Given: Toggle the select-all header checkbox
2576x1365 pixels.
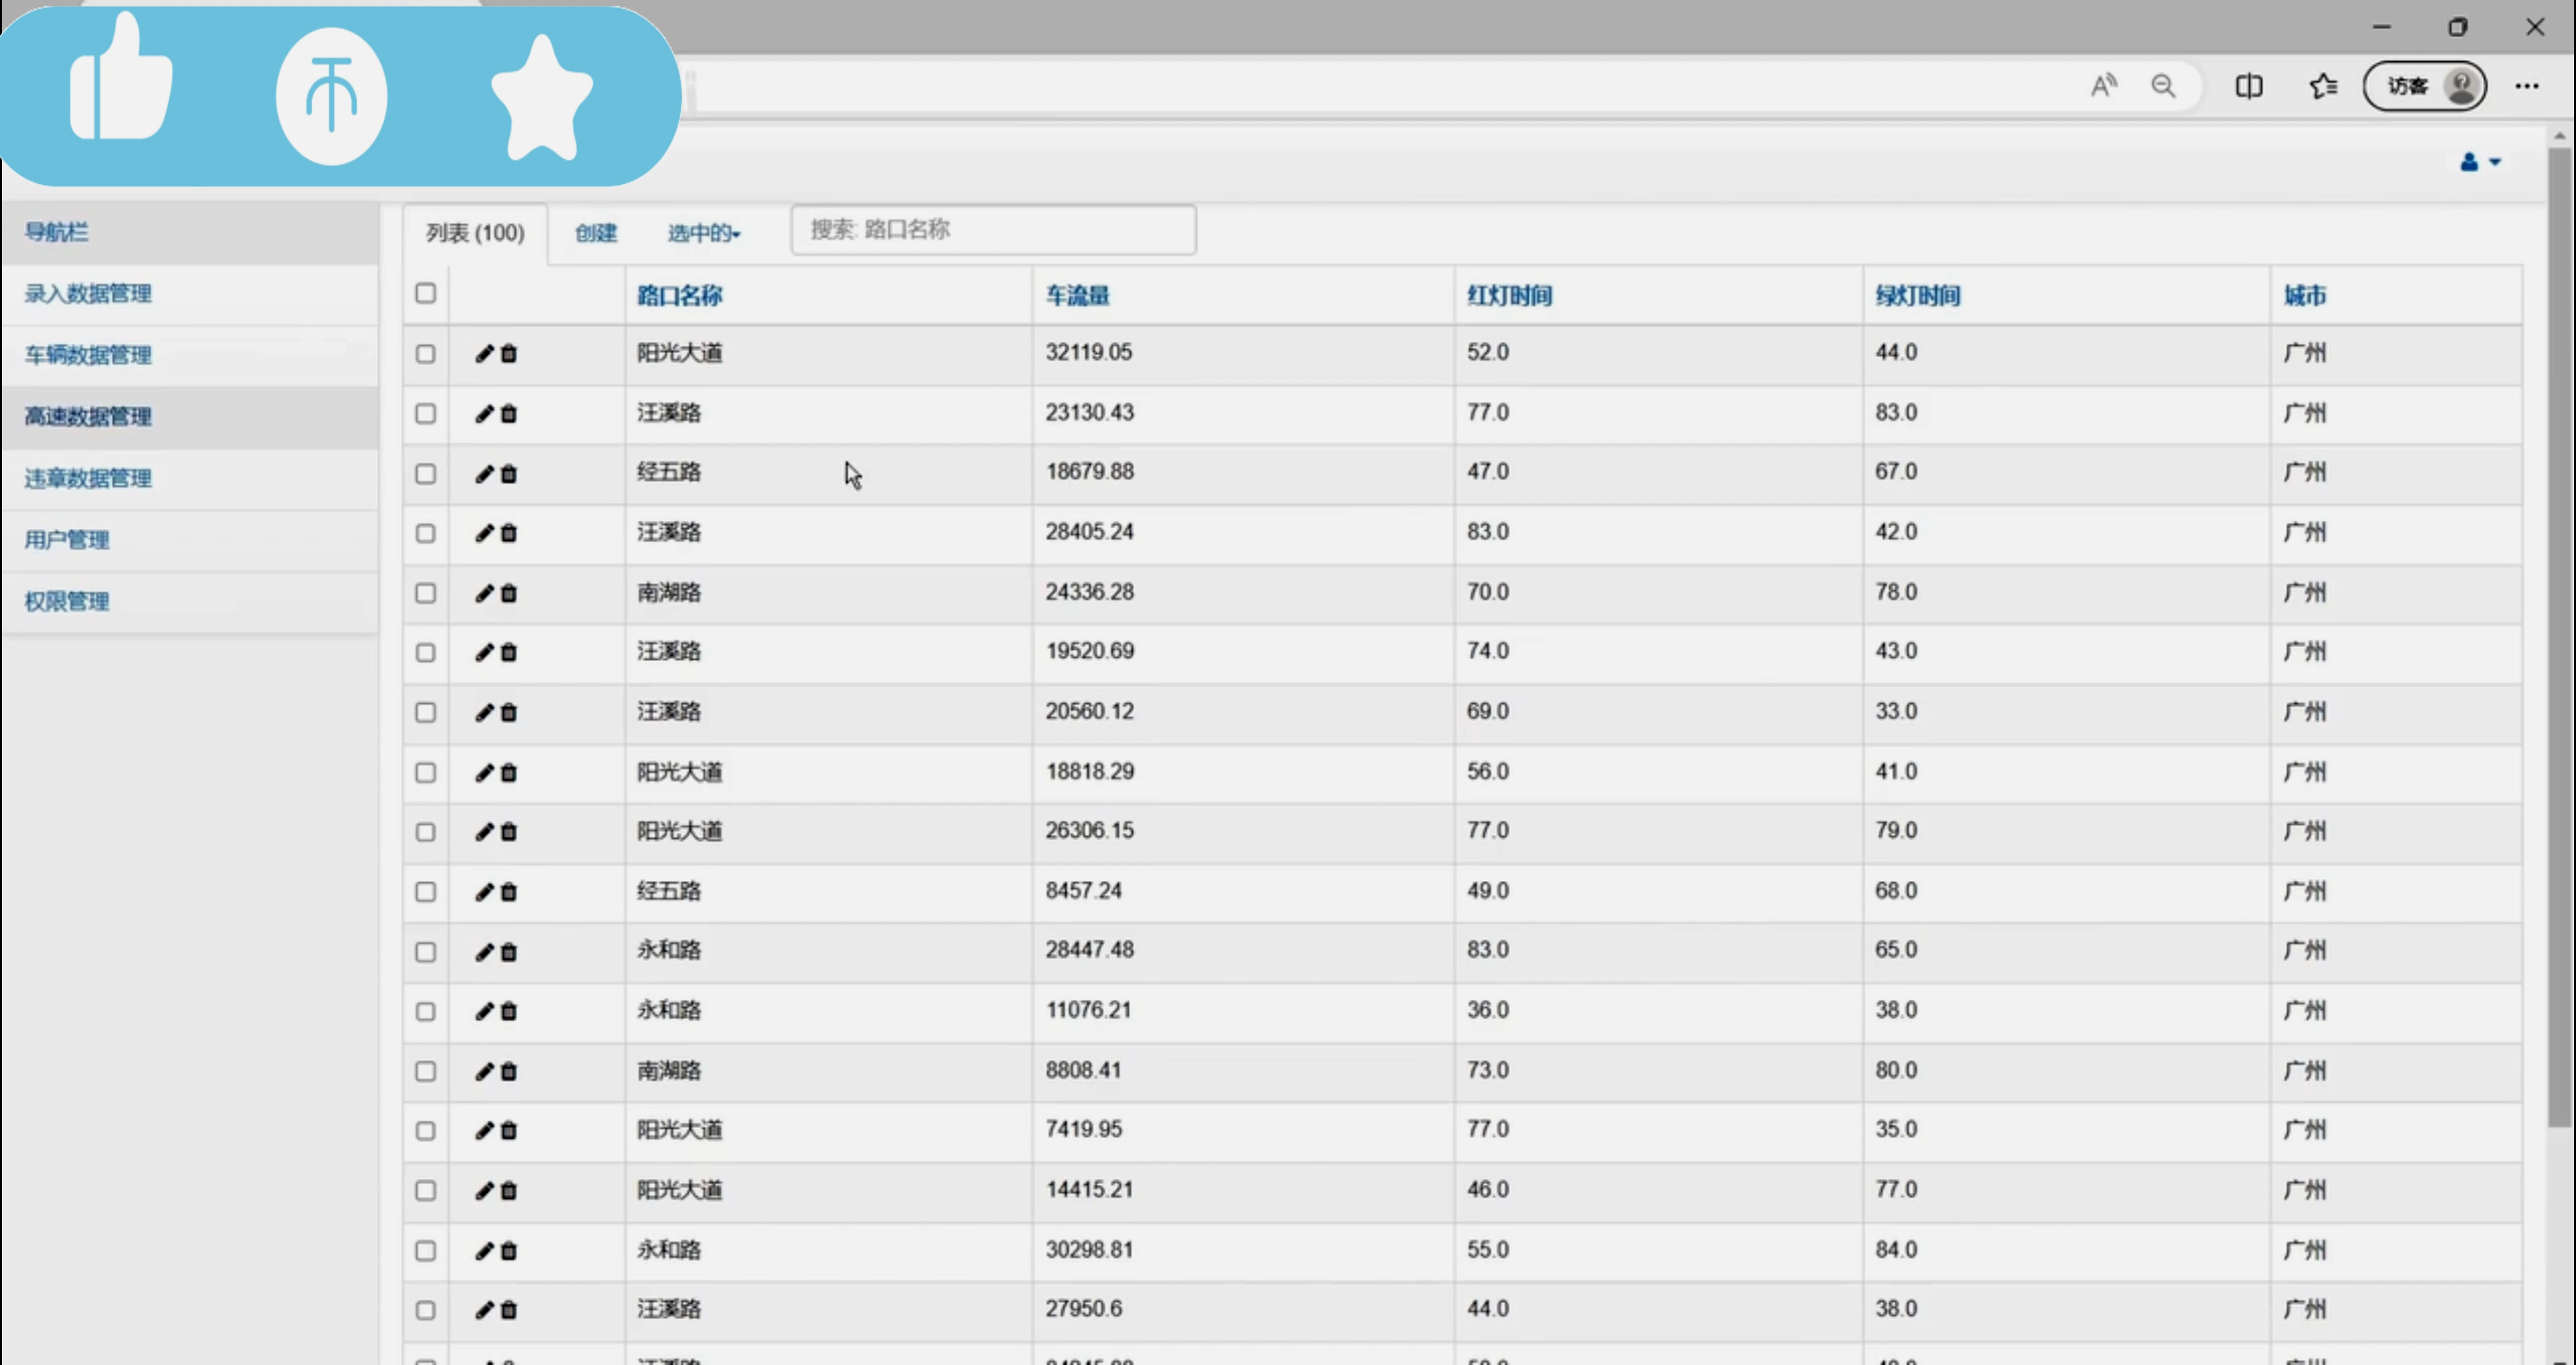Looking at the screenshot, I should tap(426, 293).
